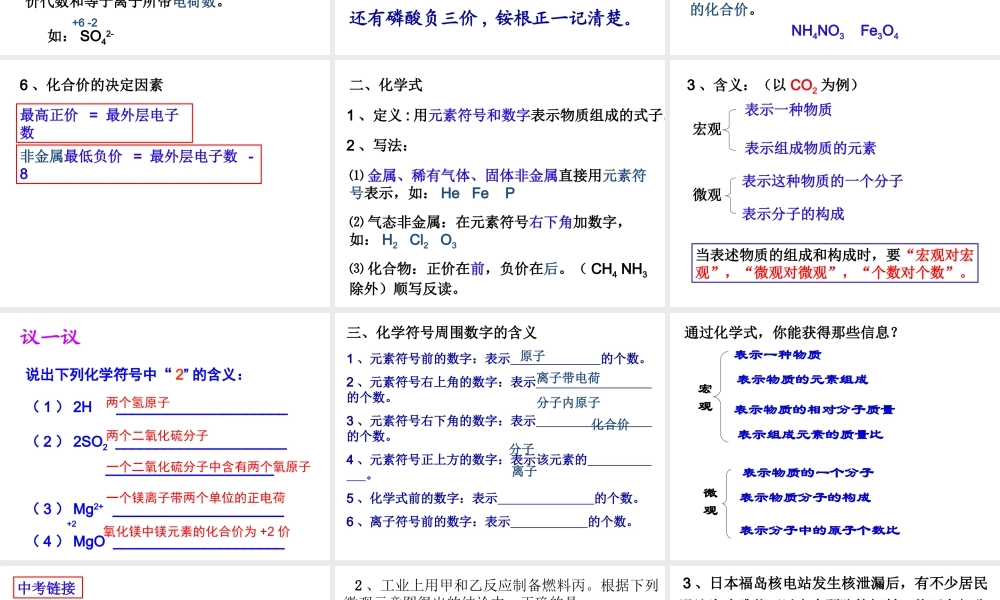Click the answer 一个镁离子带两个单位的正电荷
The image size is (1000, 600).
click(195, 498)
